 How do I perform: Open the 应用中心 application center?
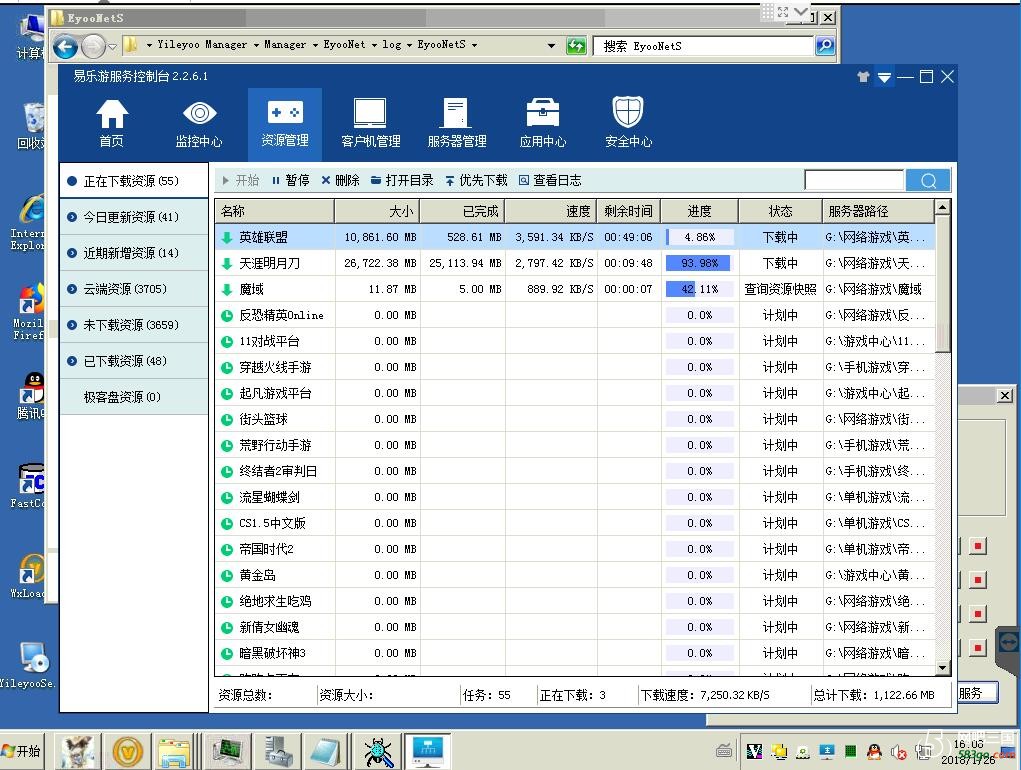pyautogui.click(x=542, y=123)
